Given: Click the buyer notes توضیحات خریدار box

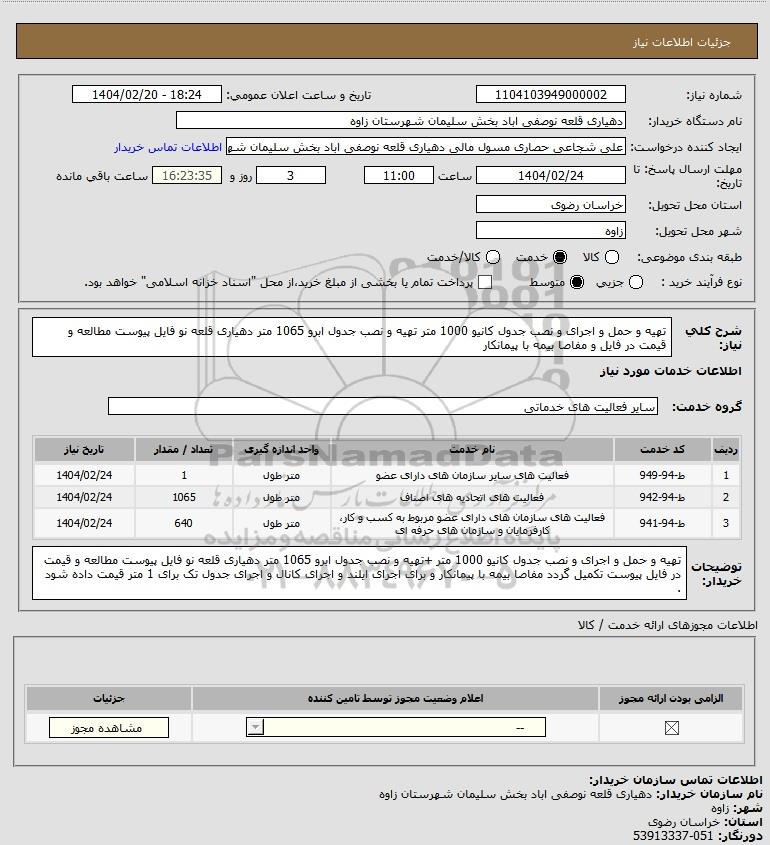Looking at the screenshot, I should pos(359,573).
